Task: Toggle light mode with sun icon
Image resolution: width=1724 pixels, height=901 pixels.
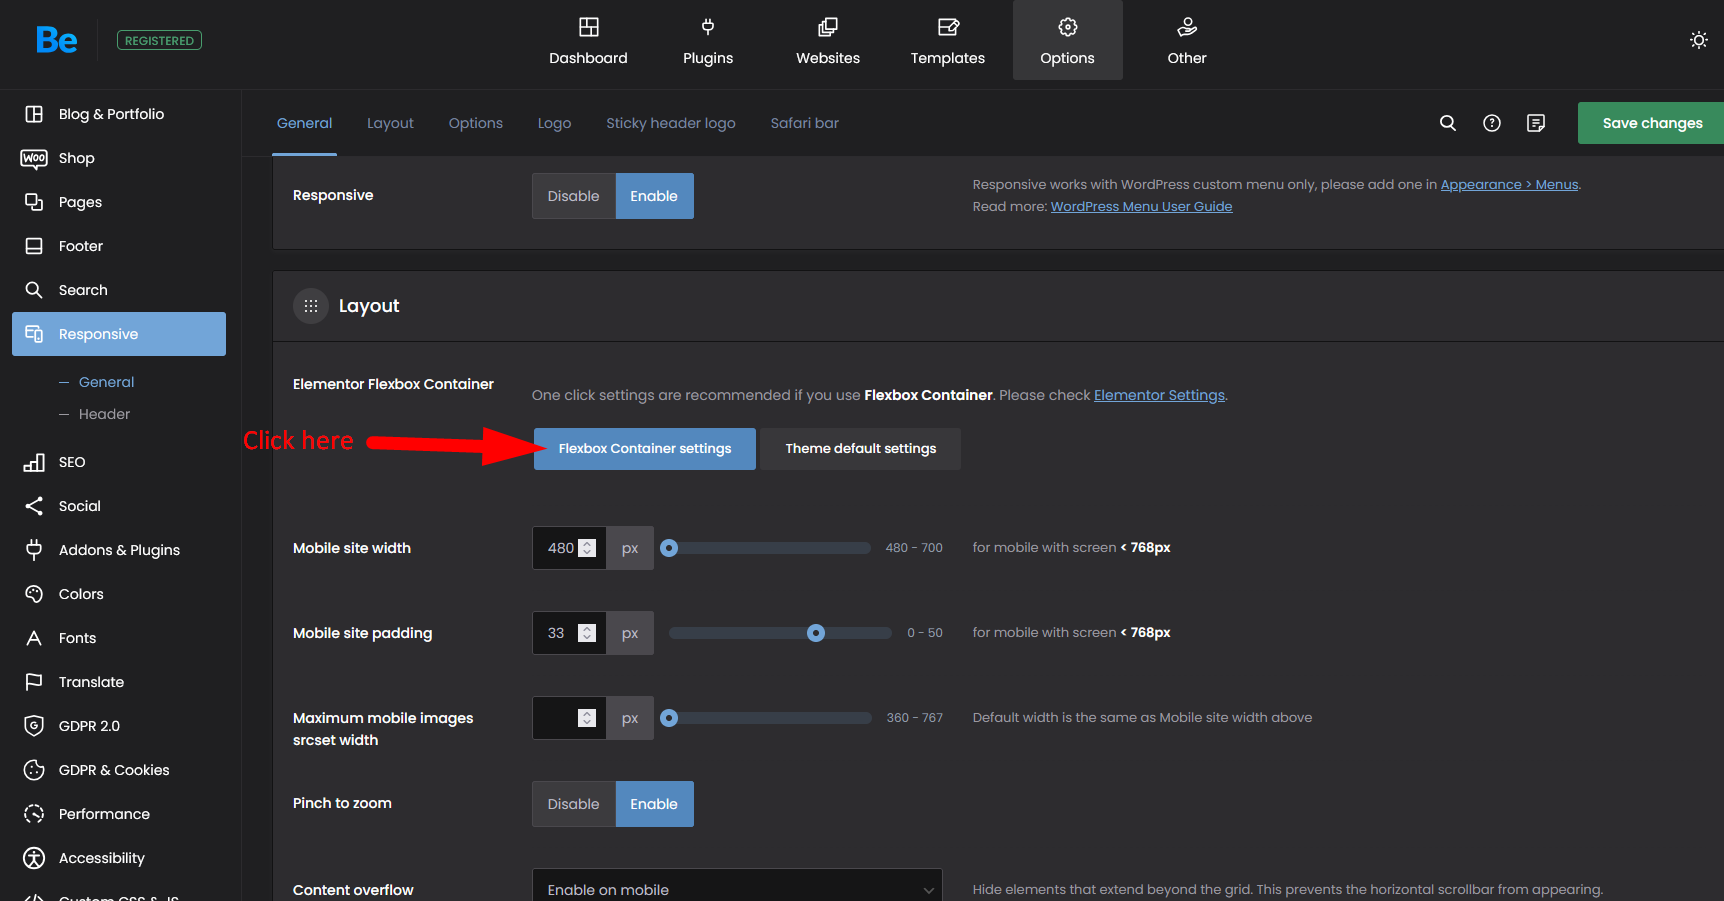Action: pyautogui.click(x=1698, y=40)
